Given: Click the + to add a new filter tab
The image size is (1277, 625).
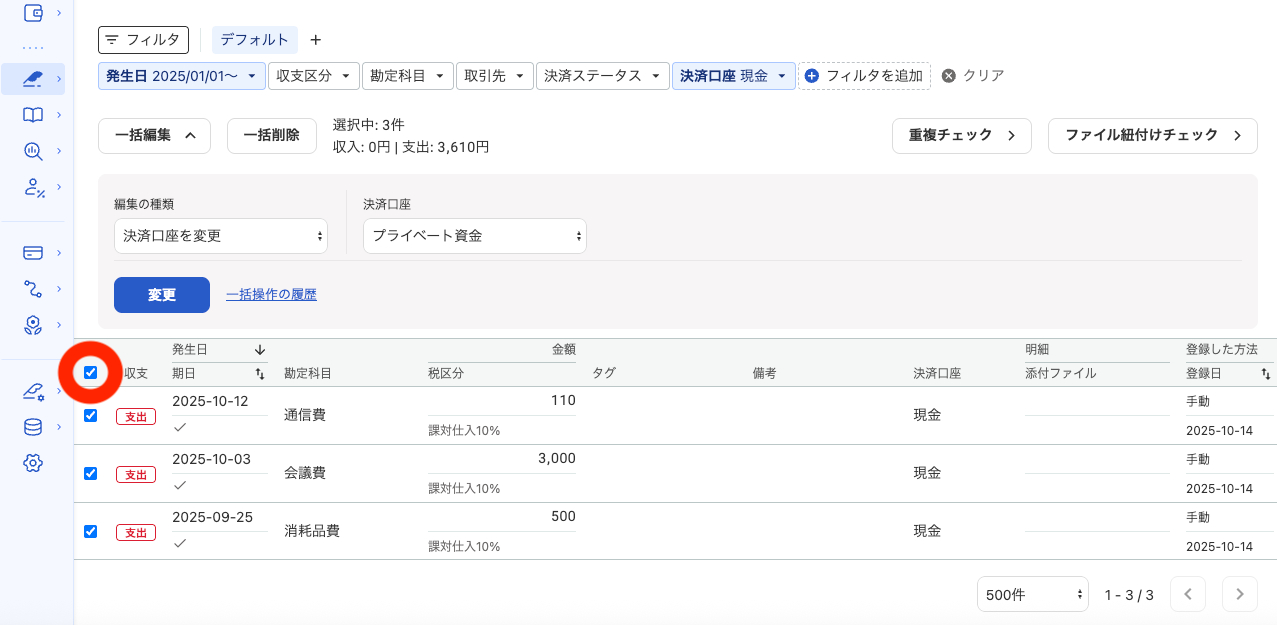Looking at the screenshot, I should point(315,40).
